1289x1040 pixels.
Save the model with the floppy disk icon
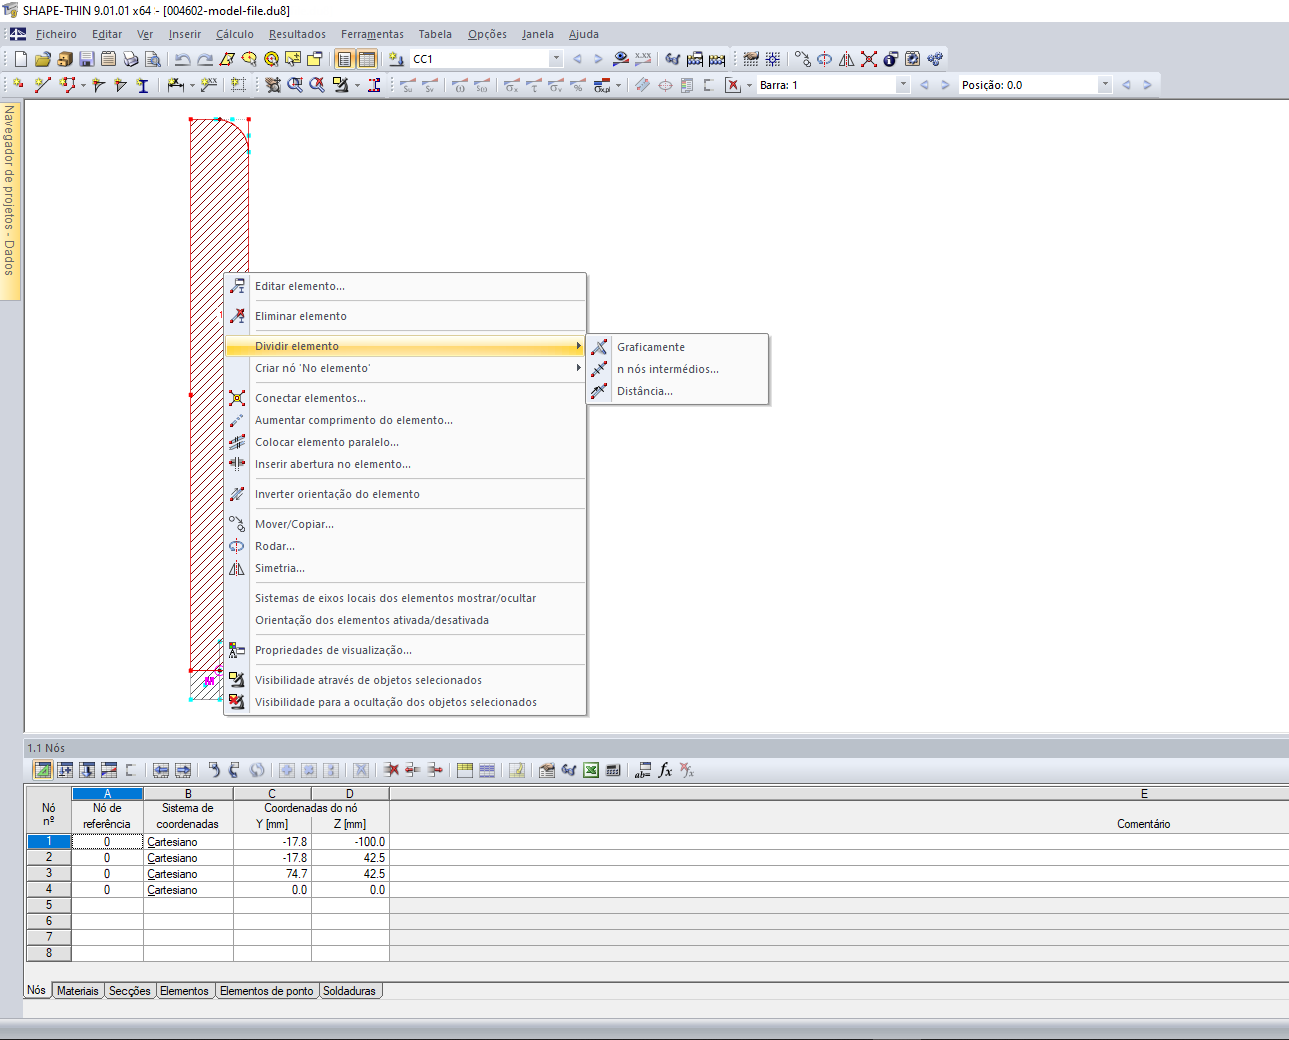pyautogui.click(x=87, y=59)
